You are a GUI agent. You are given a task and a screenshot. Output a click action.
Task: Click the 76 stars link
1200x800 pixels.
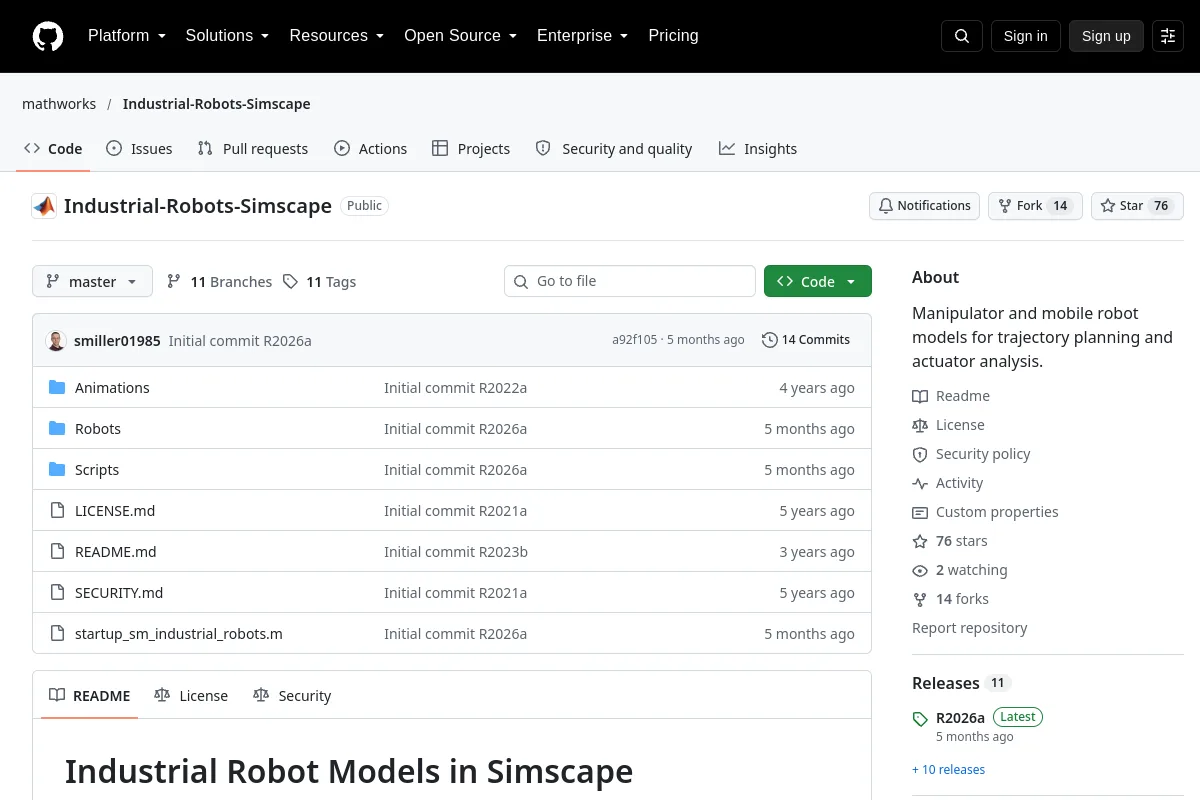950,541
